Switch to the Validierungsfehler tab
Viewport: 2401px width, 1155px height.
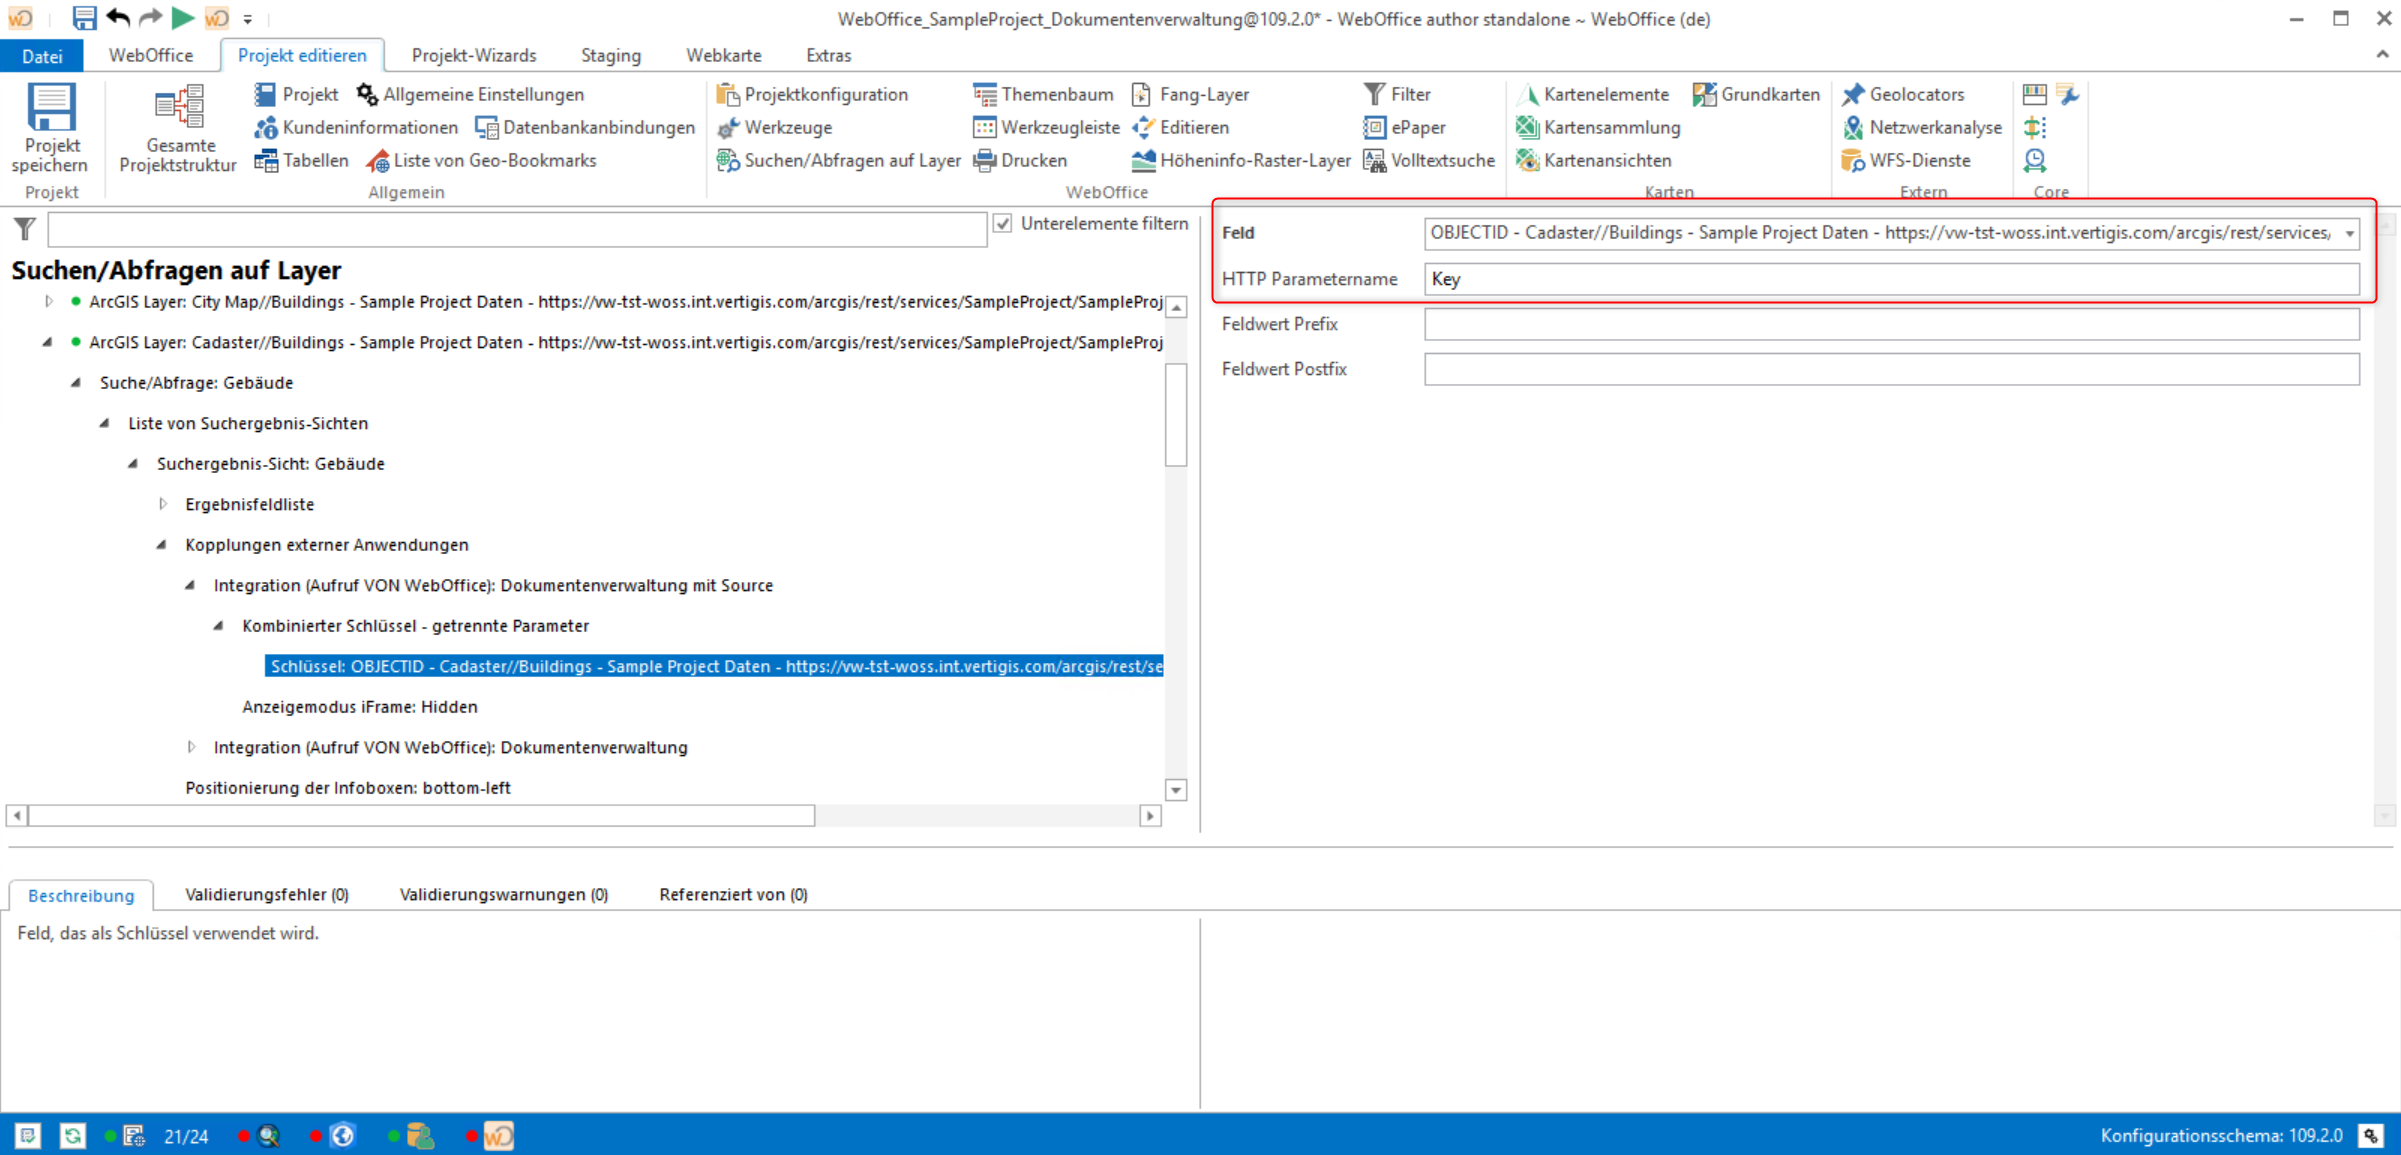(266, 894)
